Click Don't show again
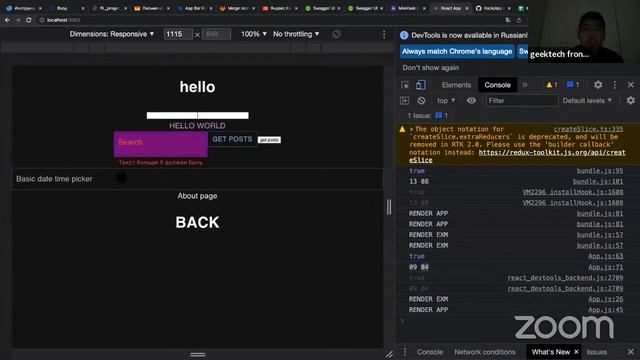 coord(431,68)
